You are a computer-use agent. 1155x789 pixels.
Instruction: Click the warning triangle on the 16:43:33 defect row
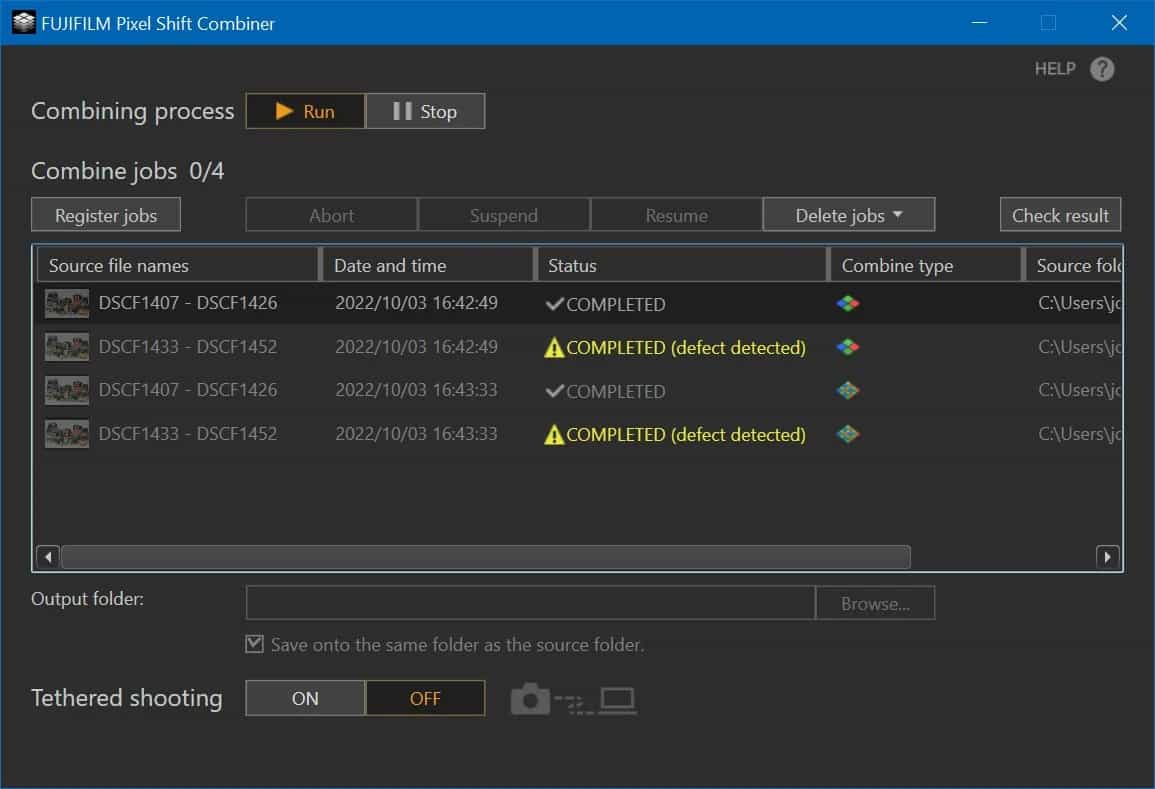point(553,435)
